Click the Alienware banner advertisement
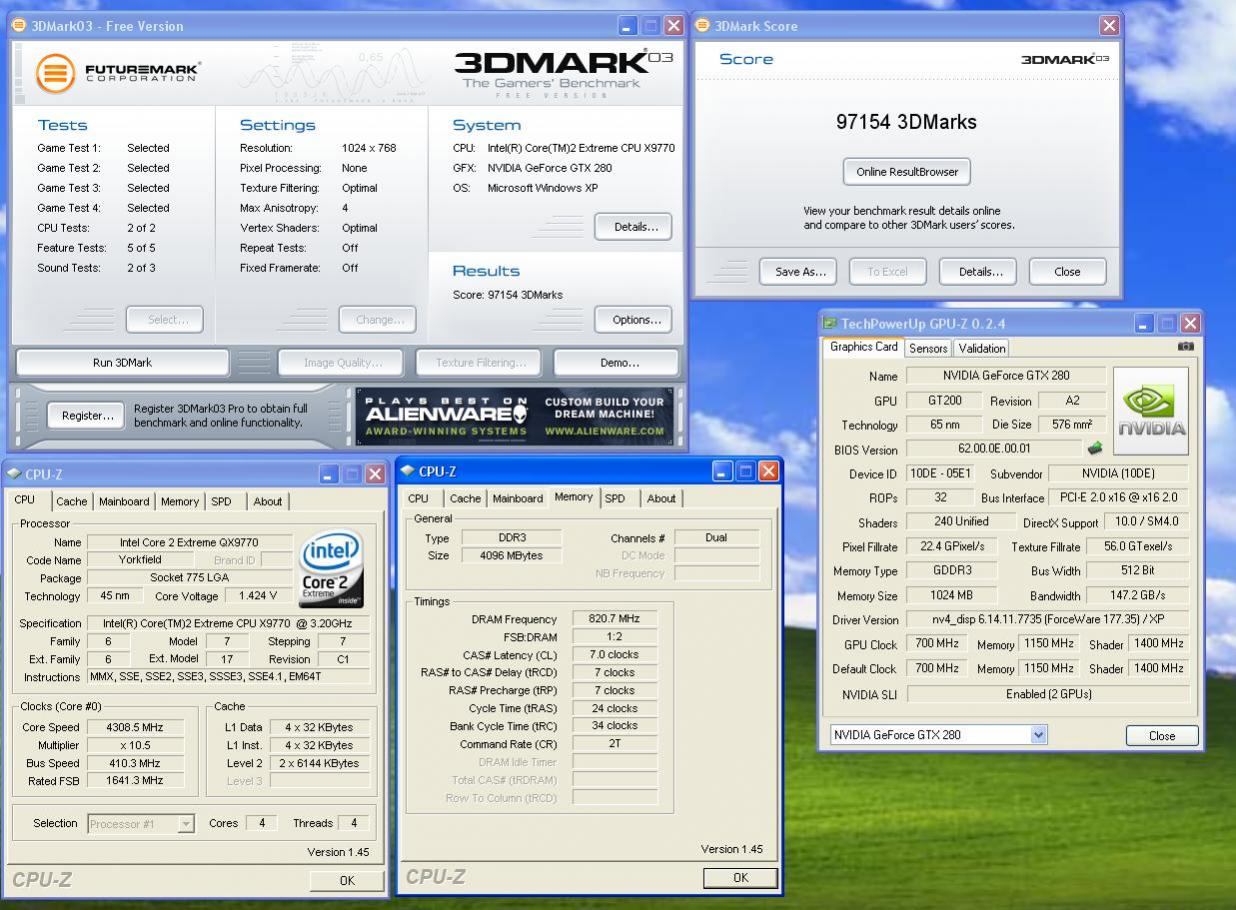Image resolution: width=1236 pixels, height=910 pixels. tap(516, 416)
